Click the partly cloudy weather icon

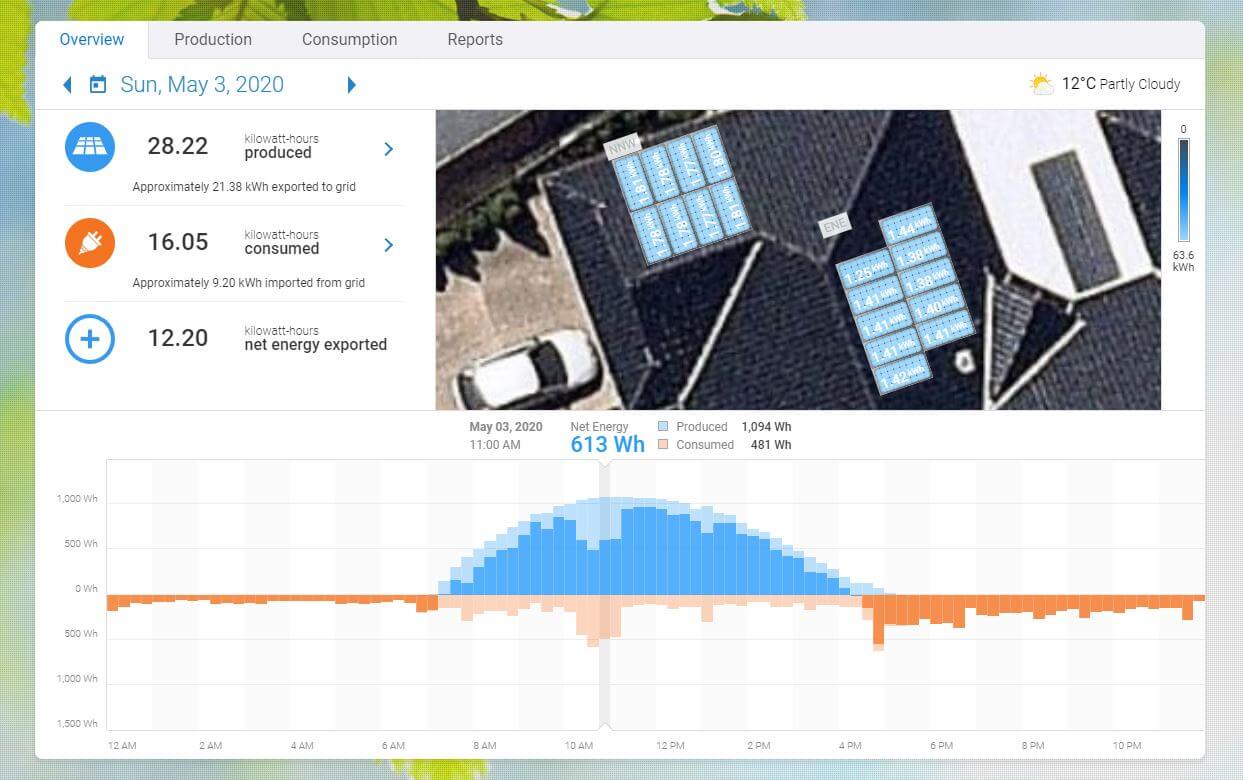coord(1041,84)
